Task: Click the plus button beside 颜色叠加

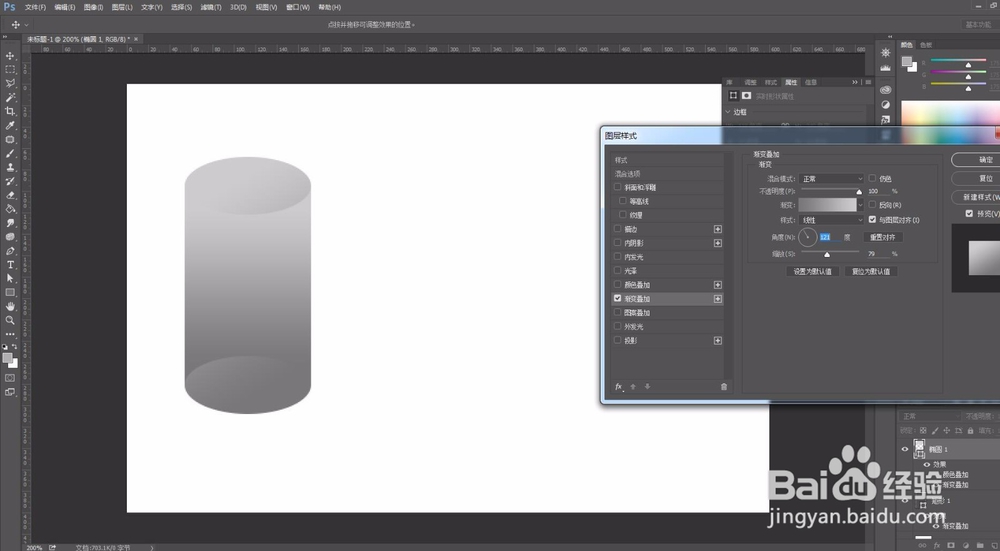Action: point(717,285)
